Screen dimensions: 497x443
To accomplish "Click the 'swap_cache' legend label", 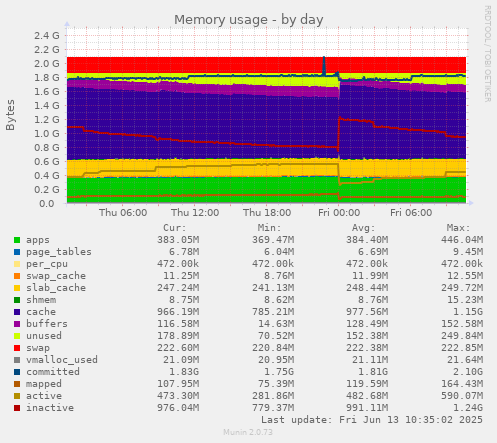I will coord(56,276).
